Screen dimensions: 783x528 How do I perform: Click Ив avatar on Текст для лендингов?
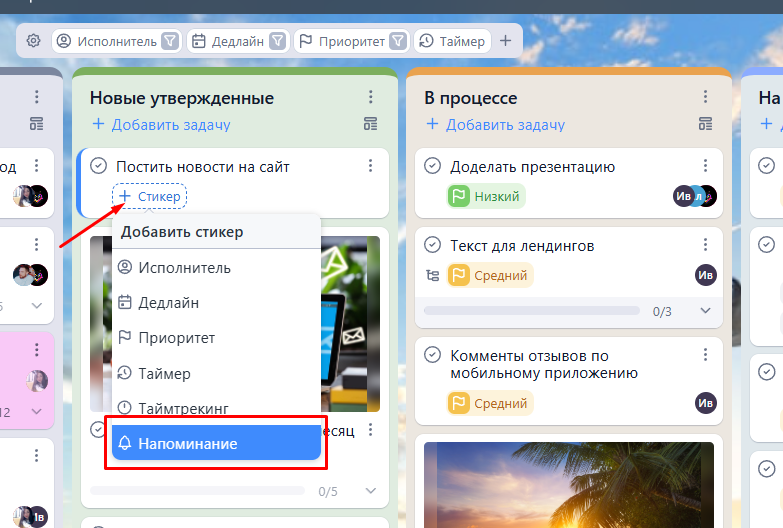point(706,275)
